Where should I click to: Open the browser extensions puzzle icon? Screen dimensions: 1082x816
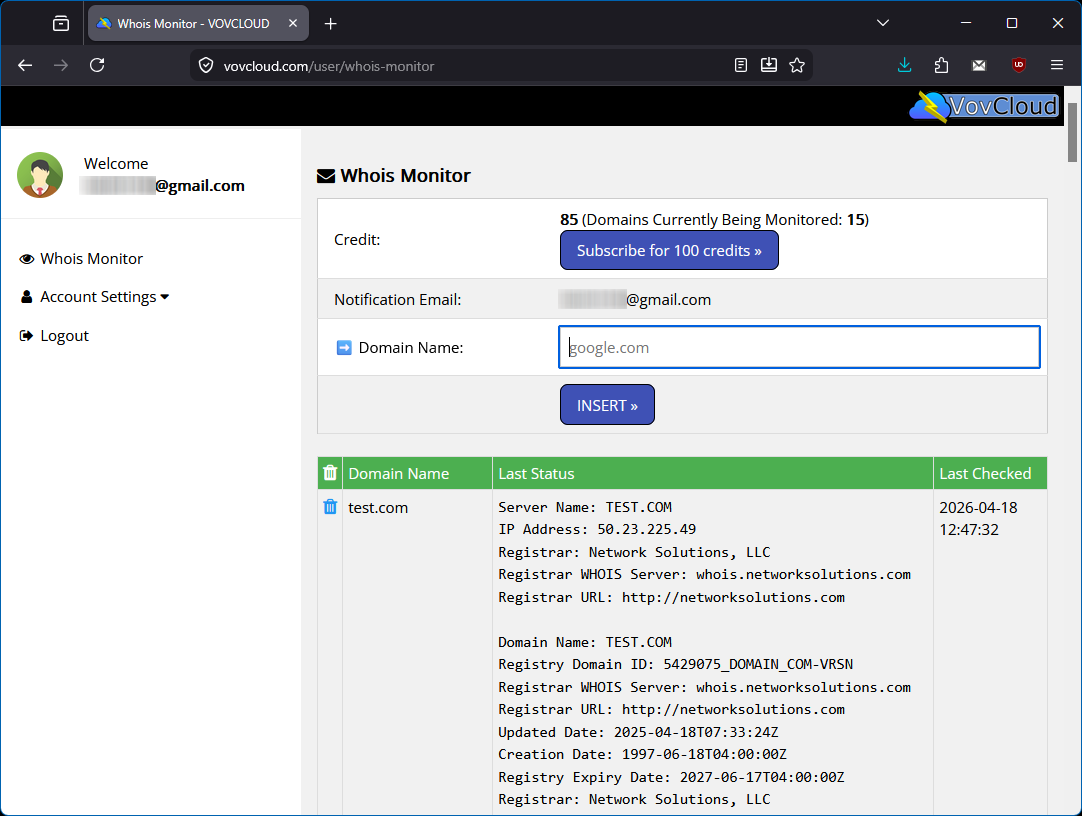coord(941,65)
